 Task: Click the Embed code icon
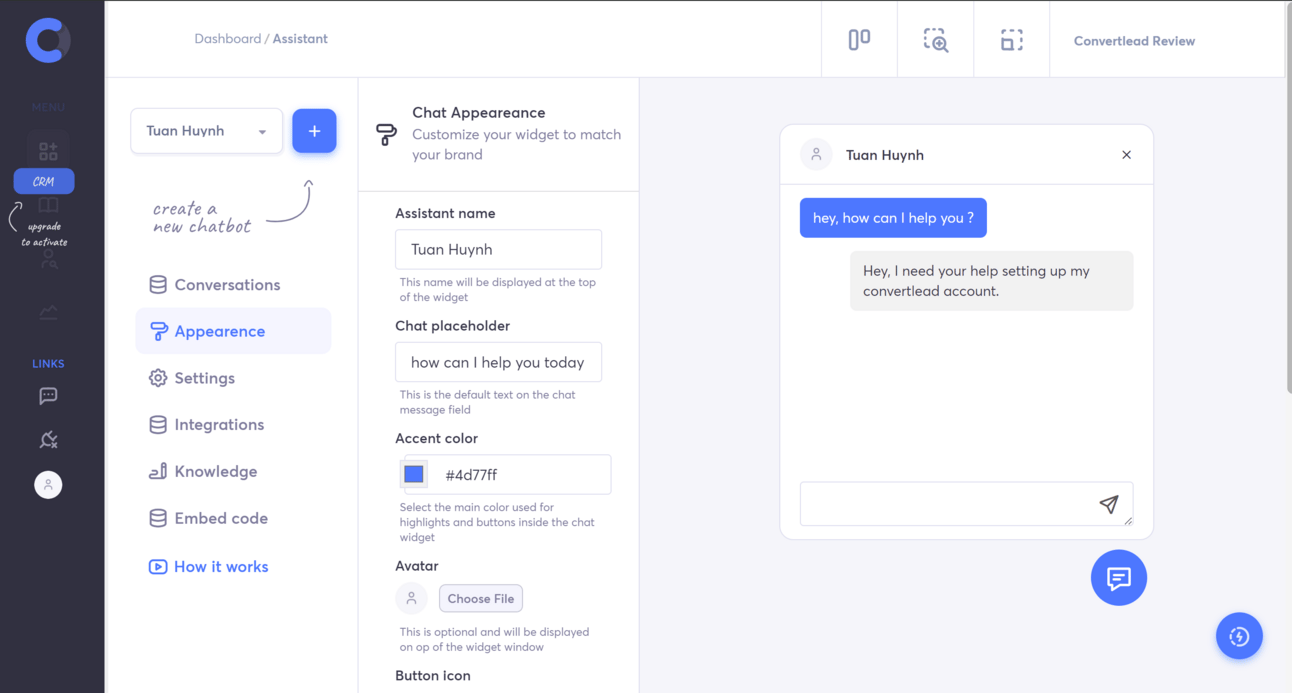click(158, 518)
